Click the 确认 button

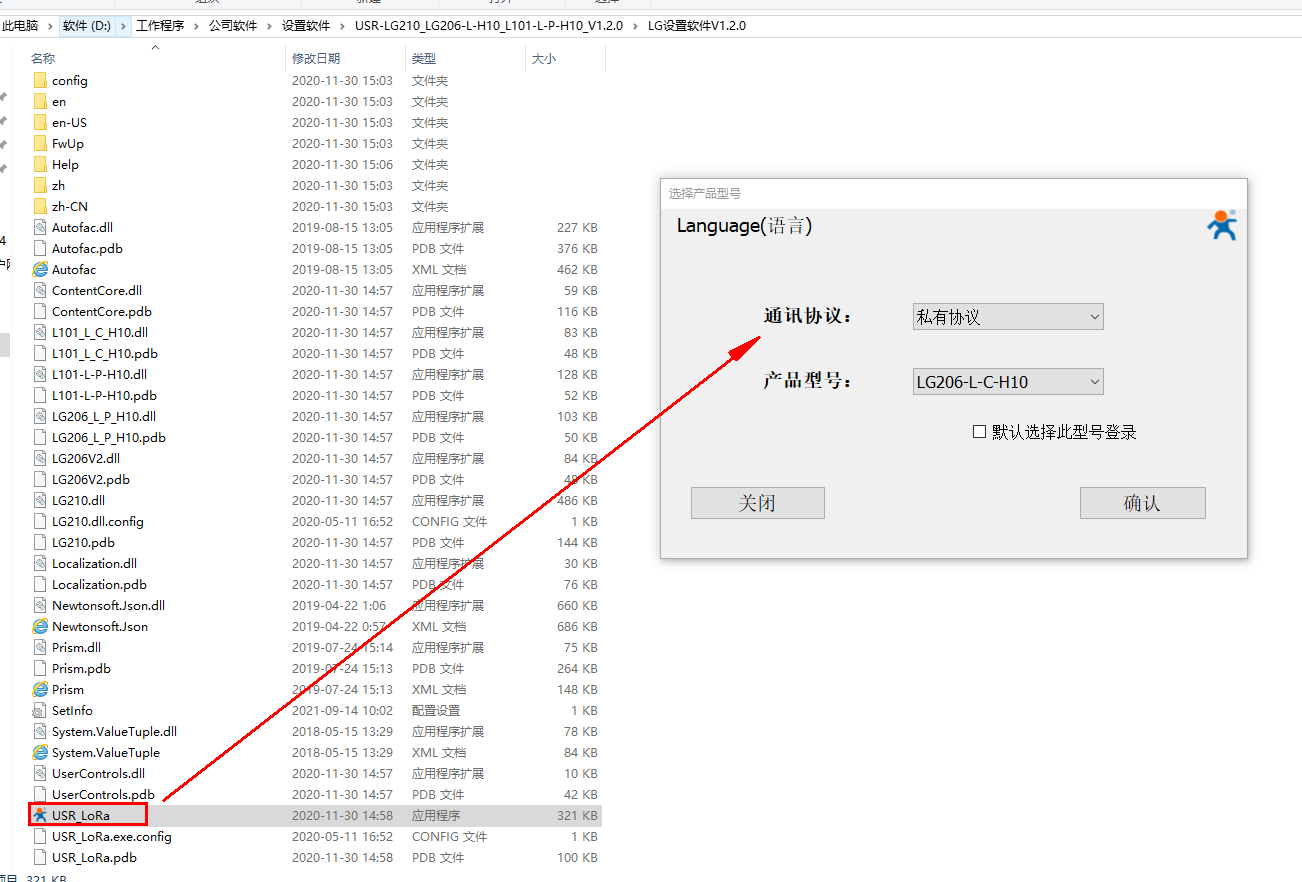pos(1142,503)
